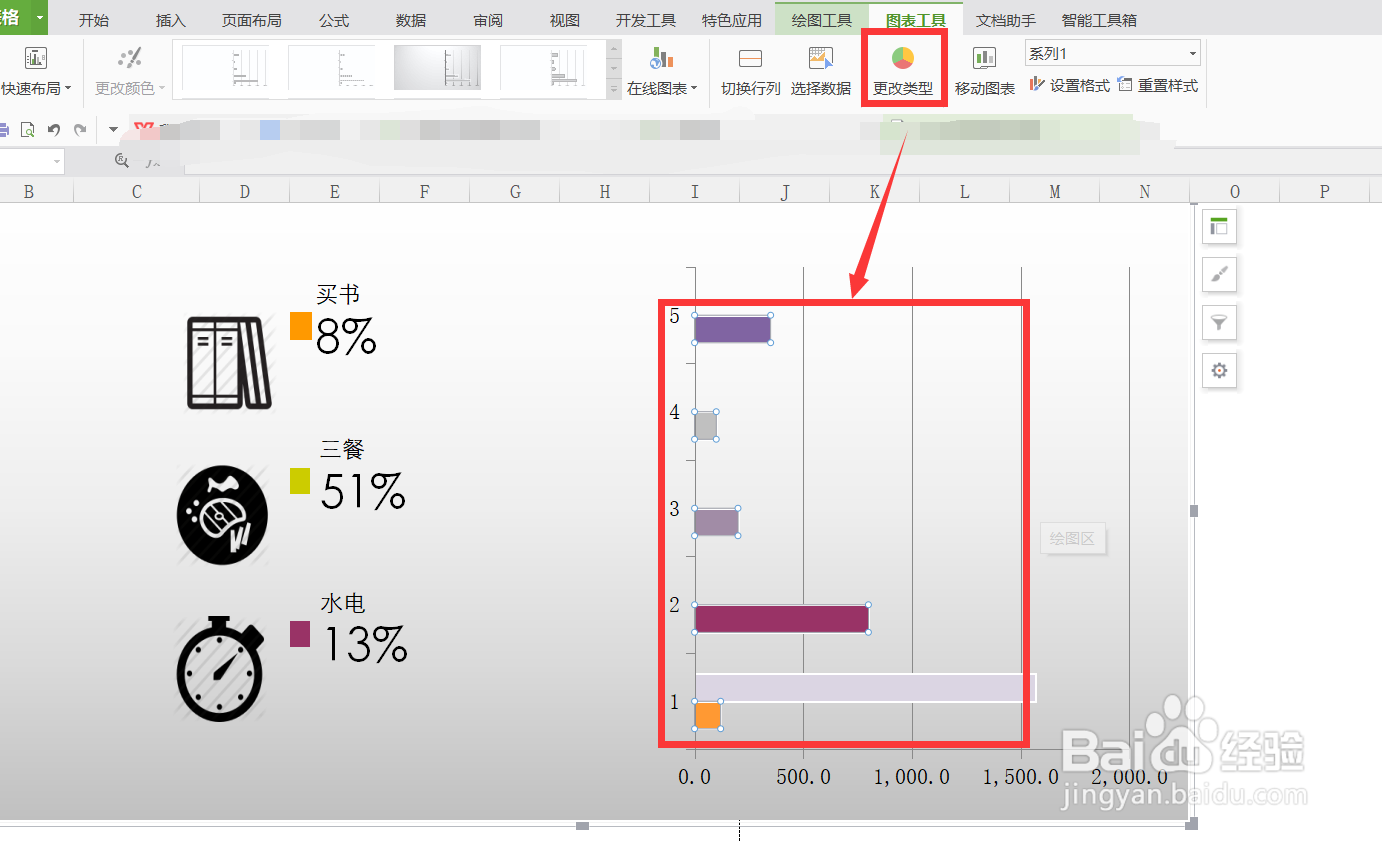Image resolution: width=1382 pixels, height=842 pixels.
Task: Select the fourth chart style thumbnail
Action: tap(543, 68)
